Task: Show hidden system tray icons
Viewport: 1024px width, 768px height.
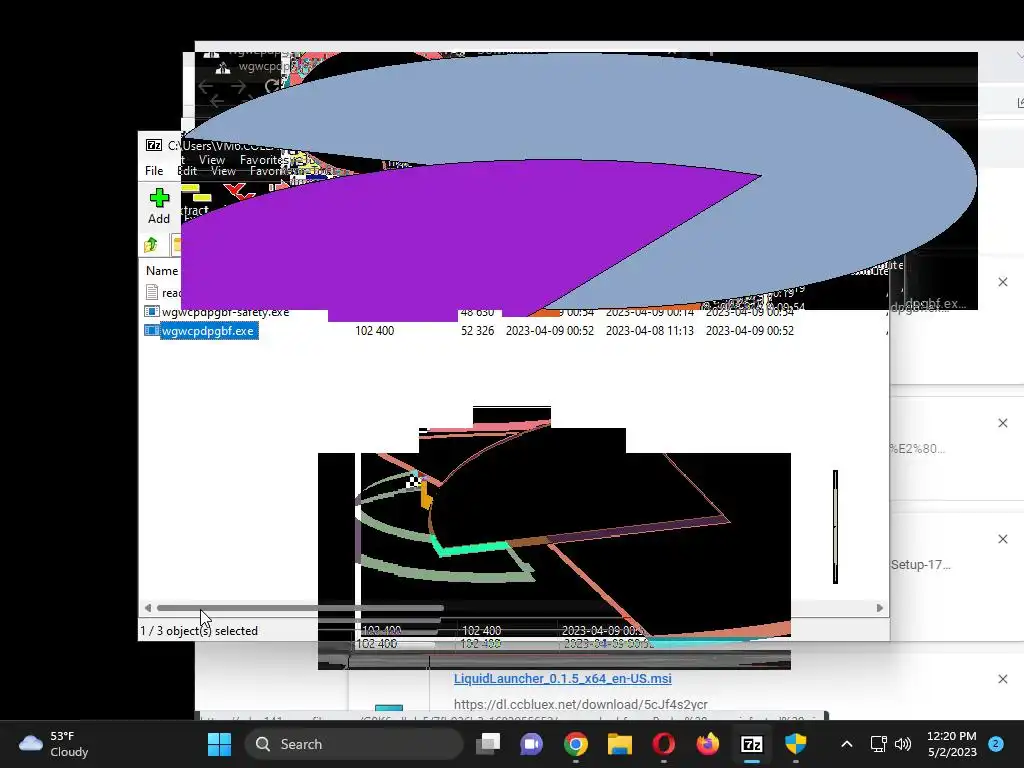Action: click(846, 744)
